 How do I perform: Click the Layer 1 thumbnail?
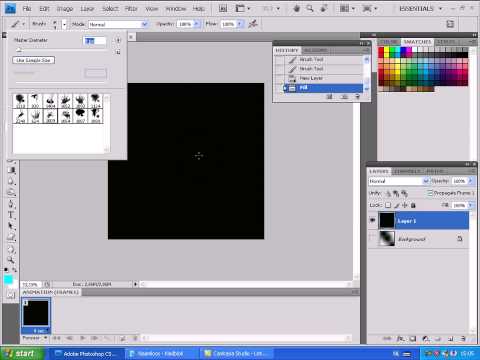387,220
